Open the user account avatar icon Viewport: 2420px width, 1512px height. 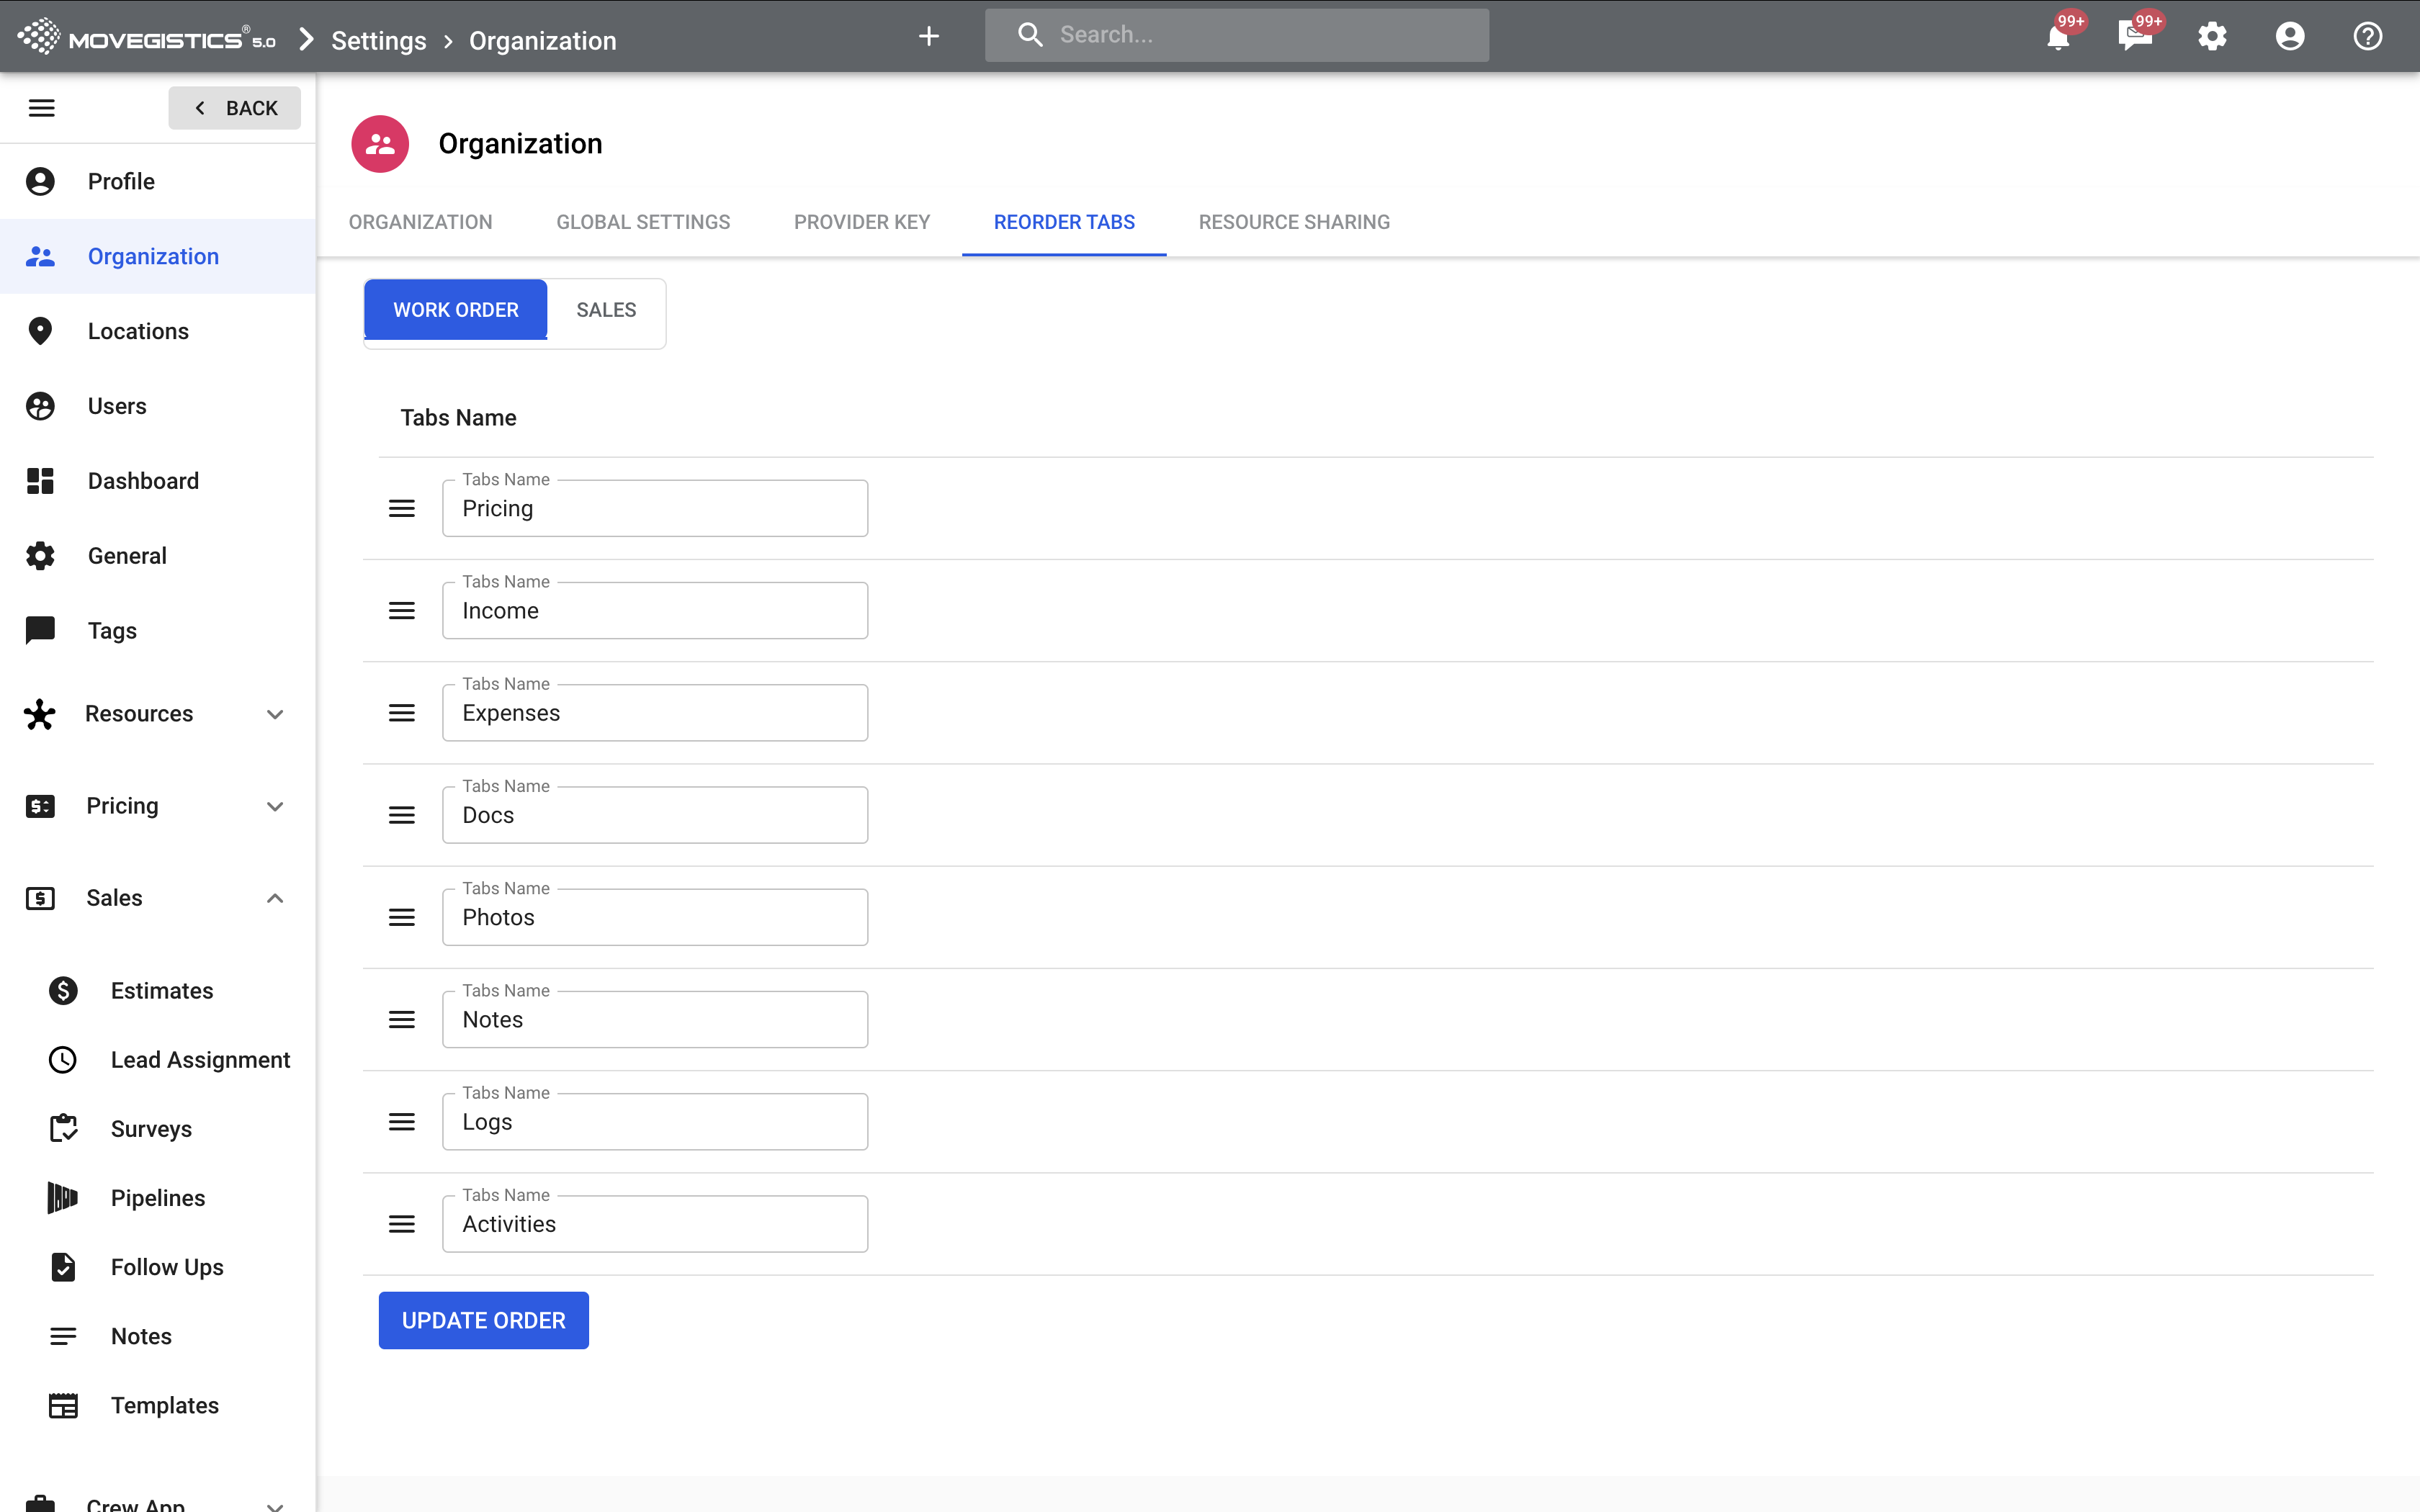2289,37
